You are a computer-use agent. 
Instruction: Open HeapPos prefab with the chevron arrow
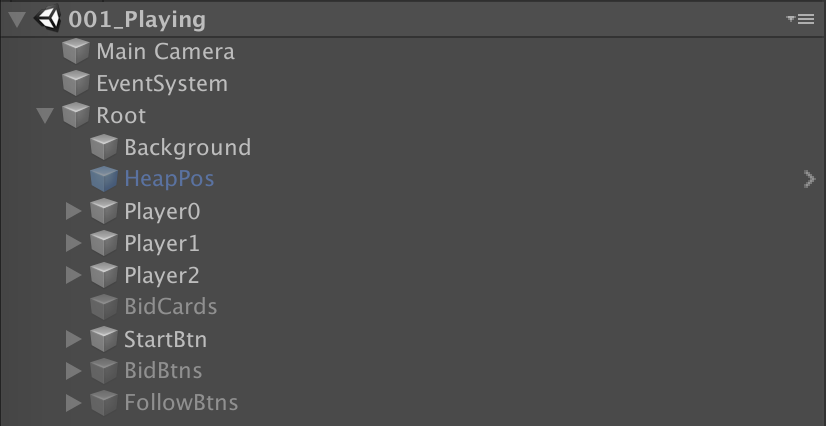pos(810,180)
